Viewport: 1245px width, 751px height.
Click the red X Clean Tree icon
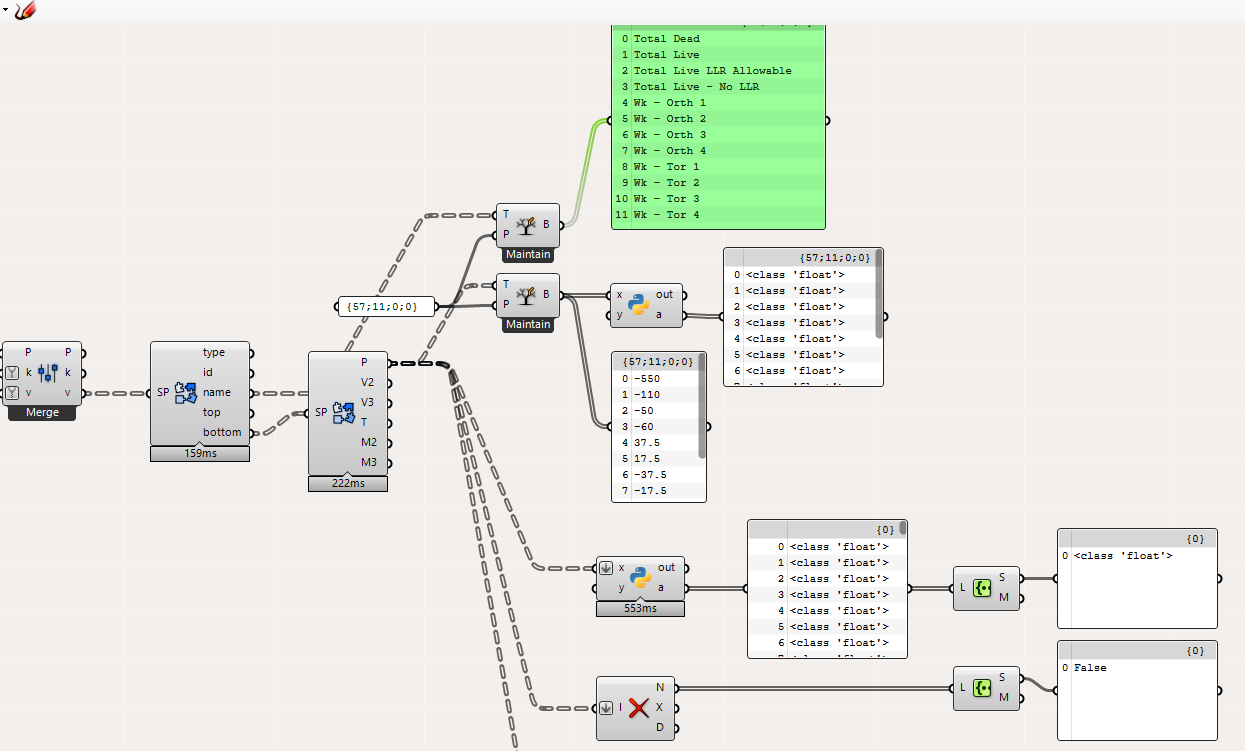[x=640, y=708]
